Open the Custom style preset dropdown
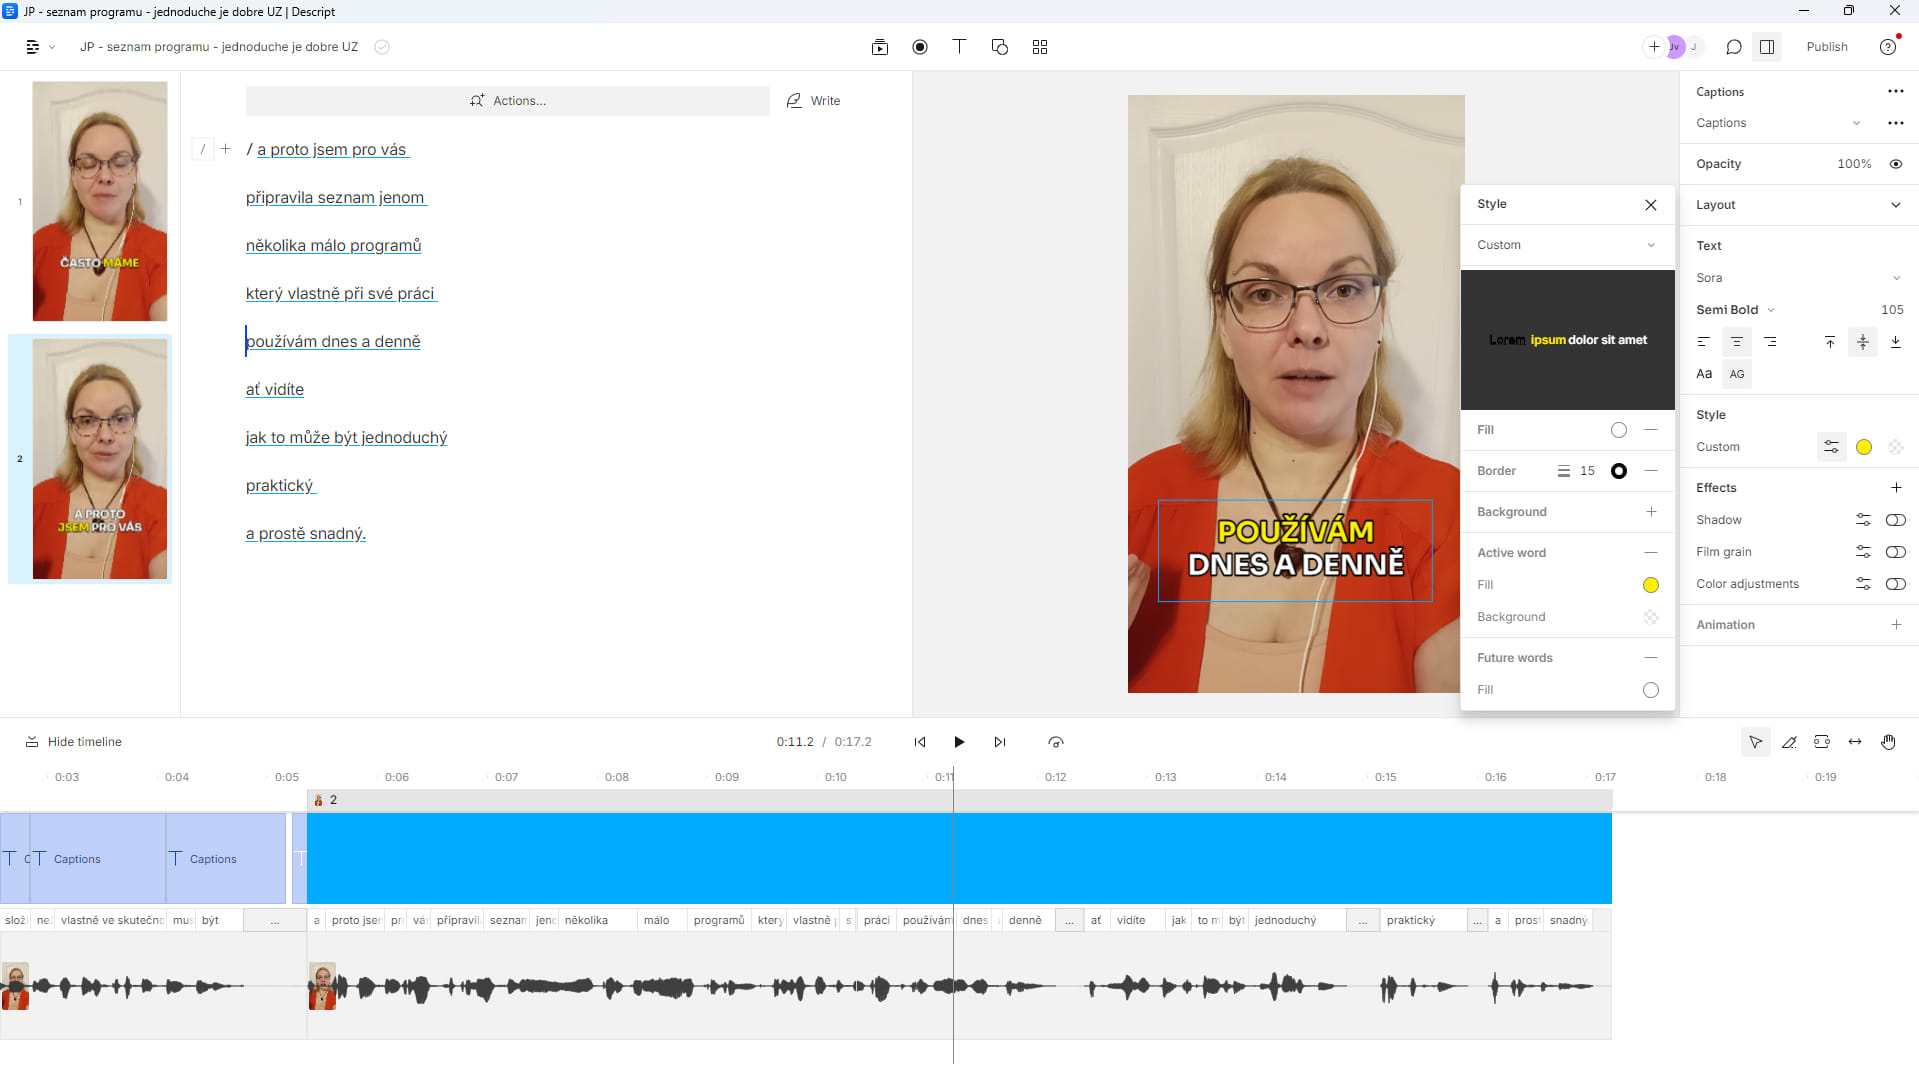1919x1079 pixels. click(1566, 245)
